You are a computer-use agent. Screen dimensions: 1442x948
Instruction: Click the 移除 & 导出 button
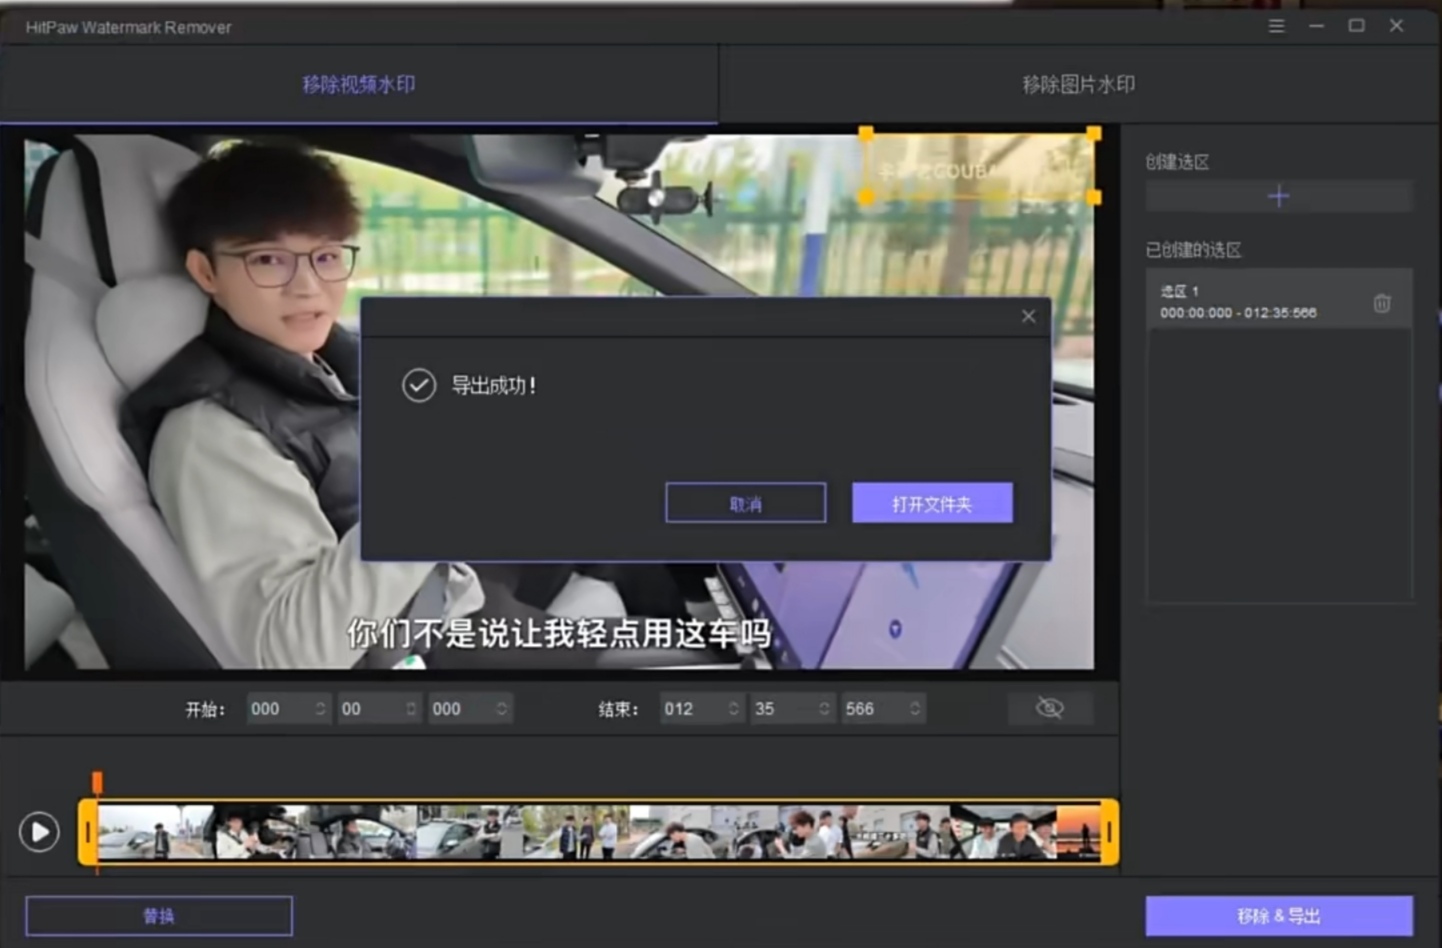pos(1278,915)
